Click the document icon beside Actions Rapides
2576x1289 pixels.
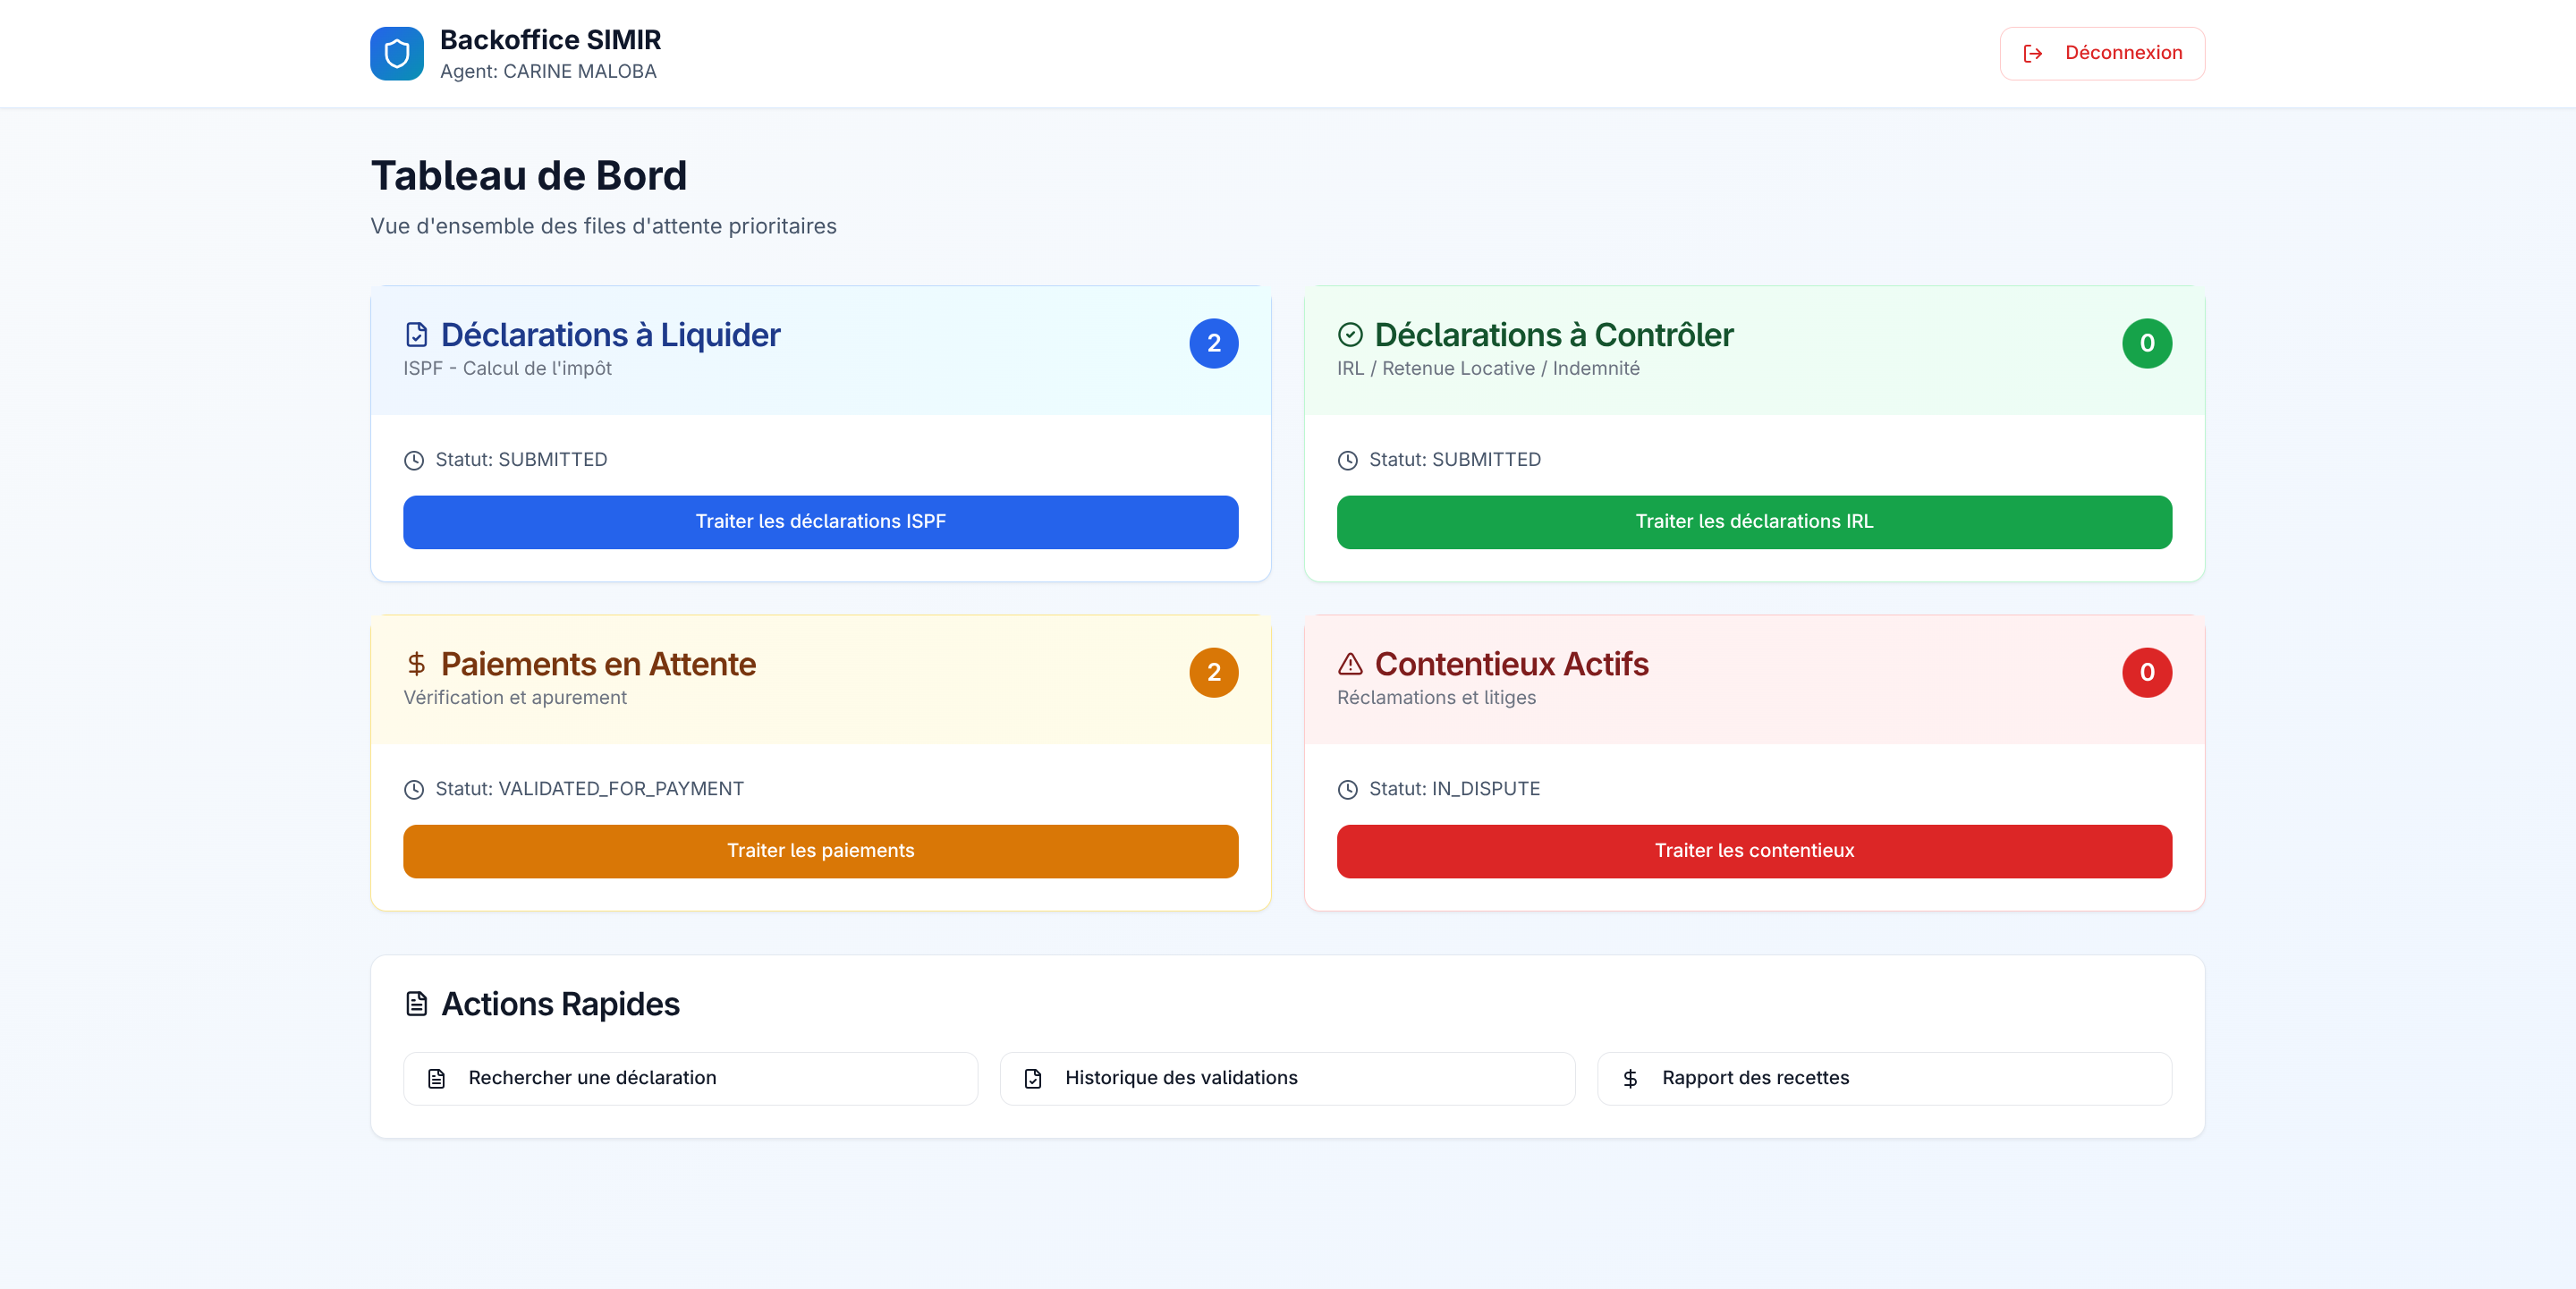pos(415,1004)
